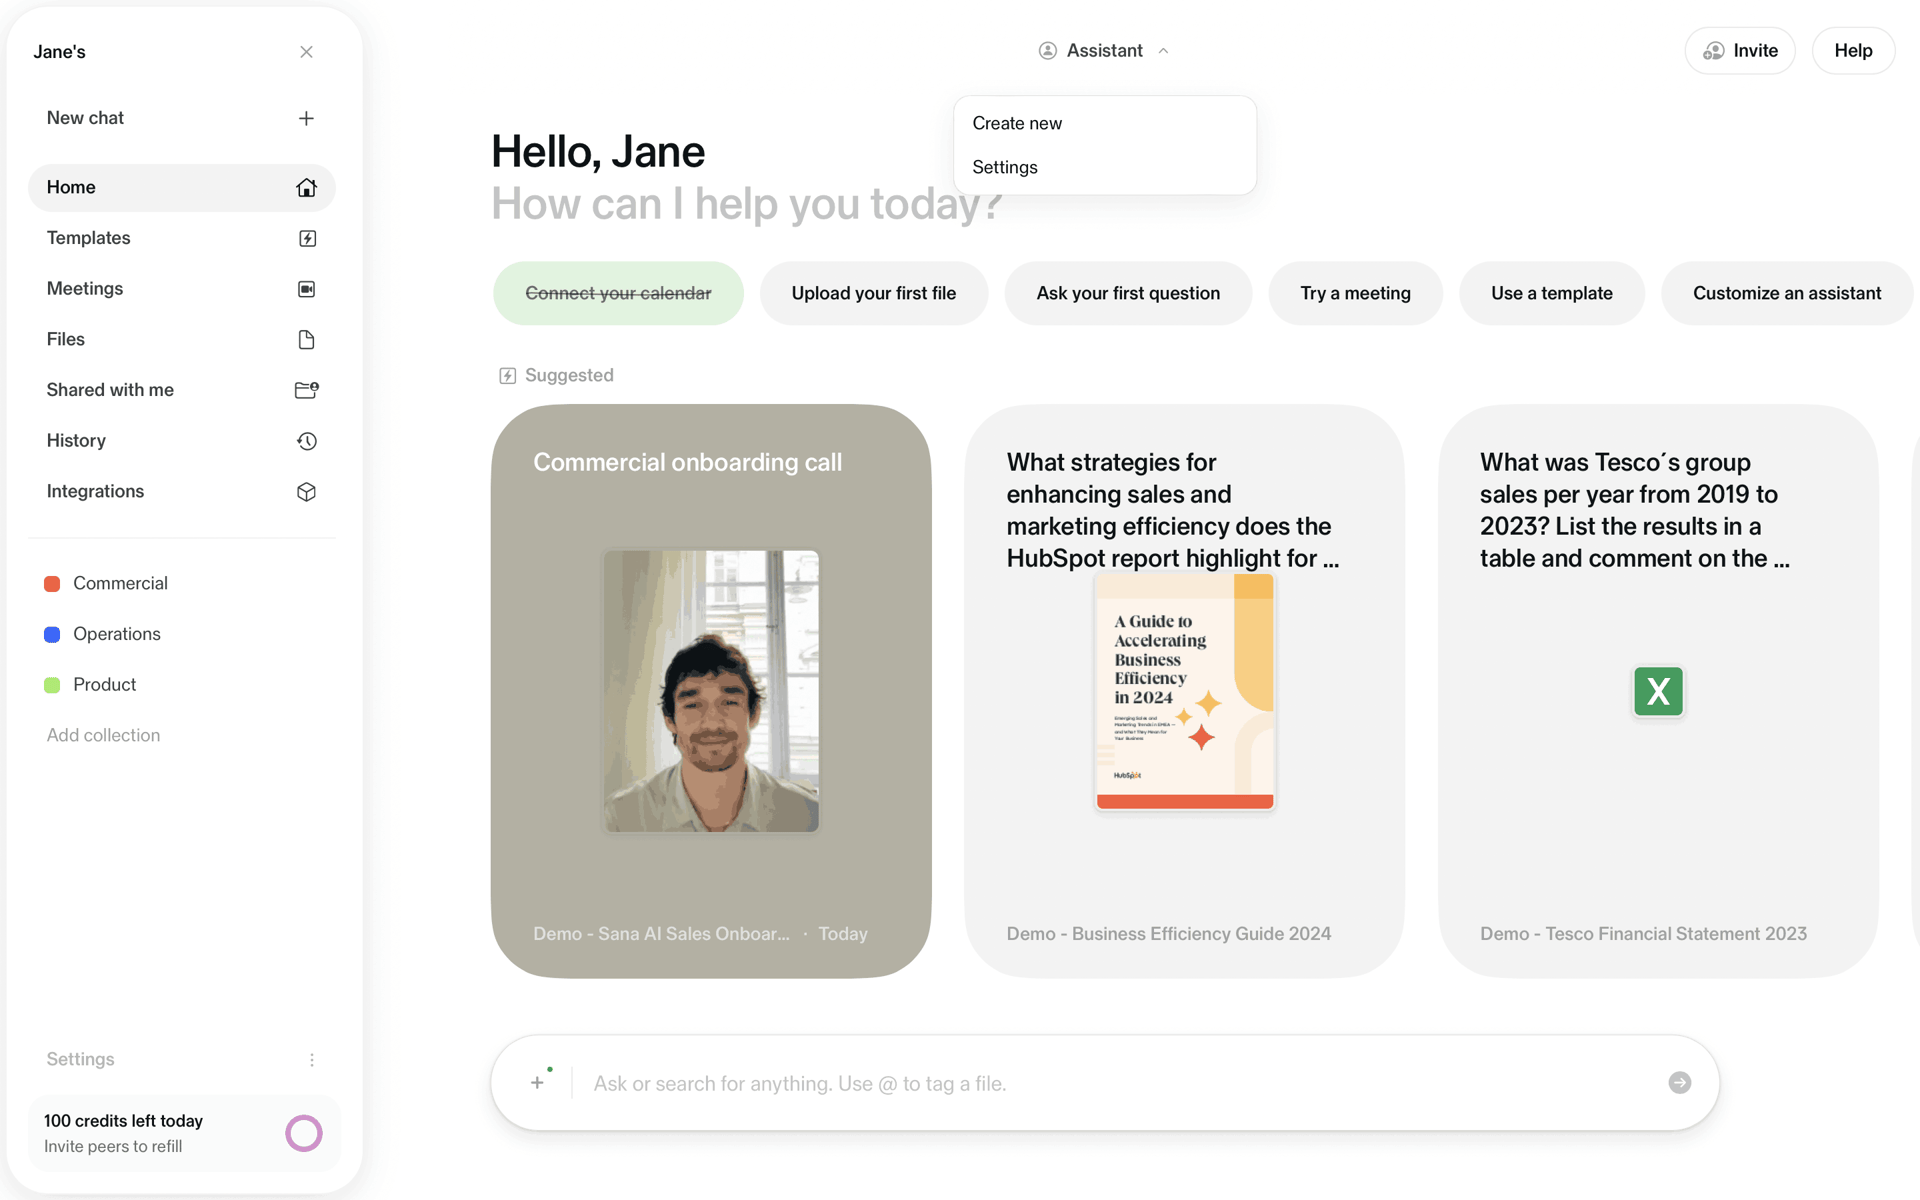This screenshot has height=1200, width=1920.
Task: Click the History clock icon
Action: pyautogui.click(x=307, y=441)
